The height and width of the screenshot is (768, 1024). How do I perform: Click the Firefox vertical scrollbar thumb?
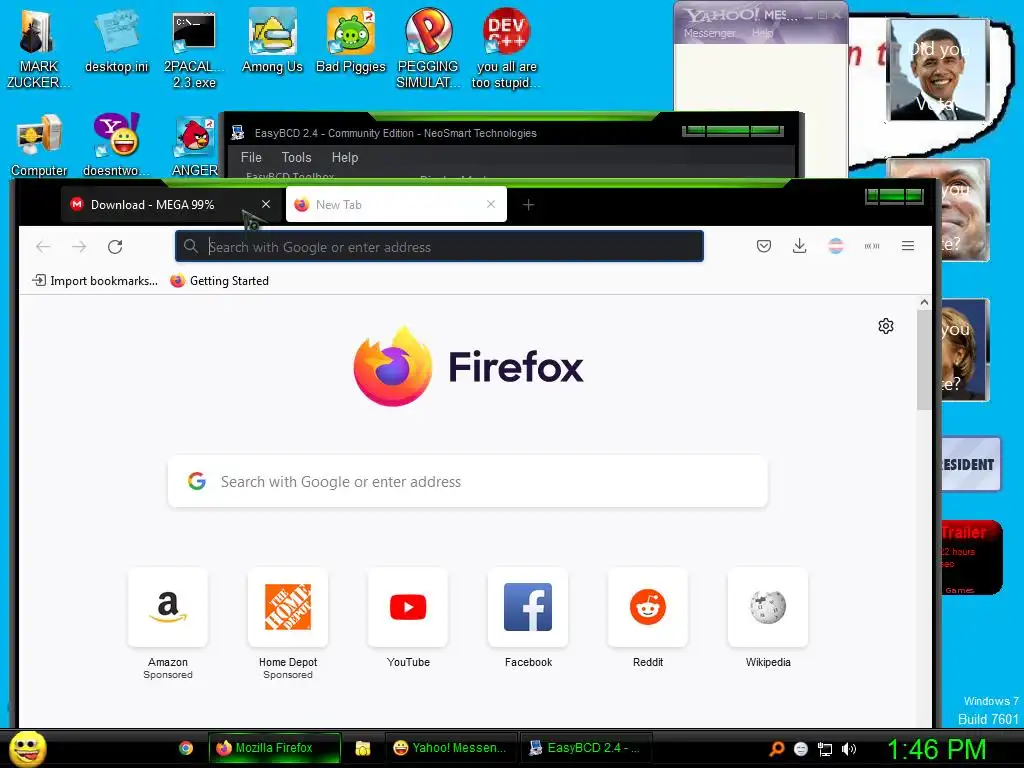pyautogui.click(x=924, y=360)
